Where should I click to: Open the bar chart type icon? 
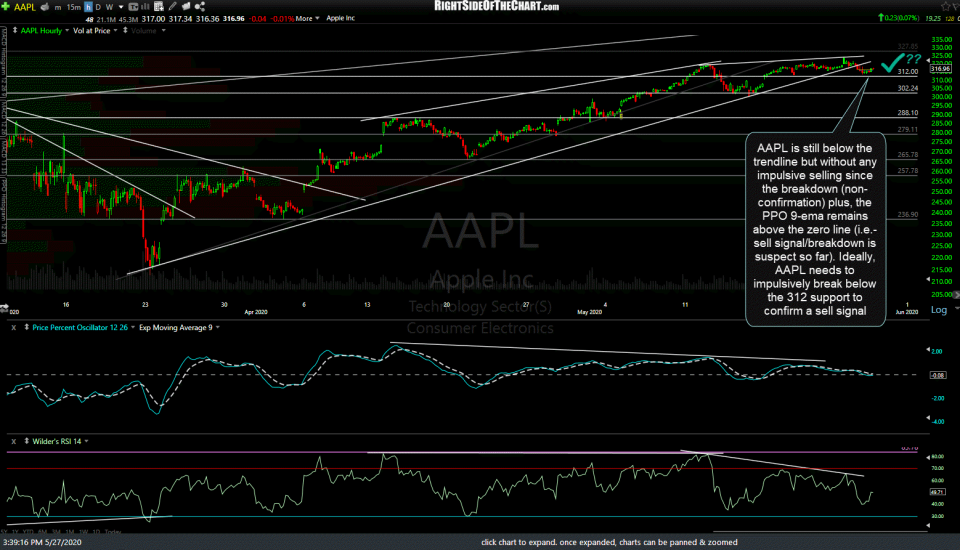[146, 7]
